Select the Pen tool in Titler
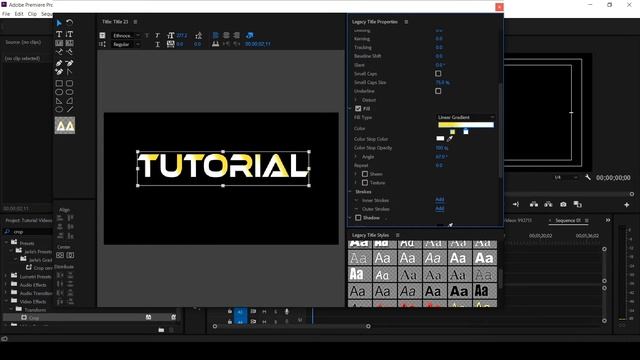This screenshot has width=640, height=360. [59, 63]
